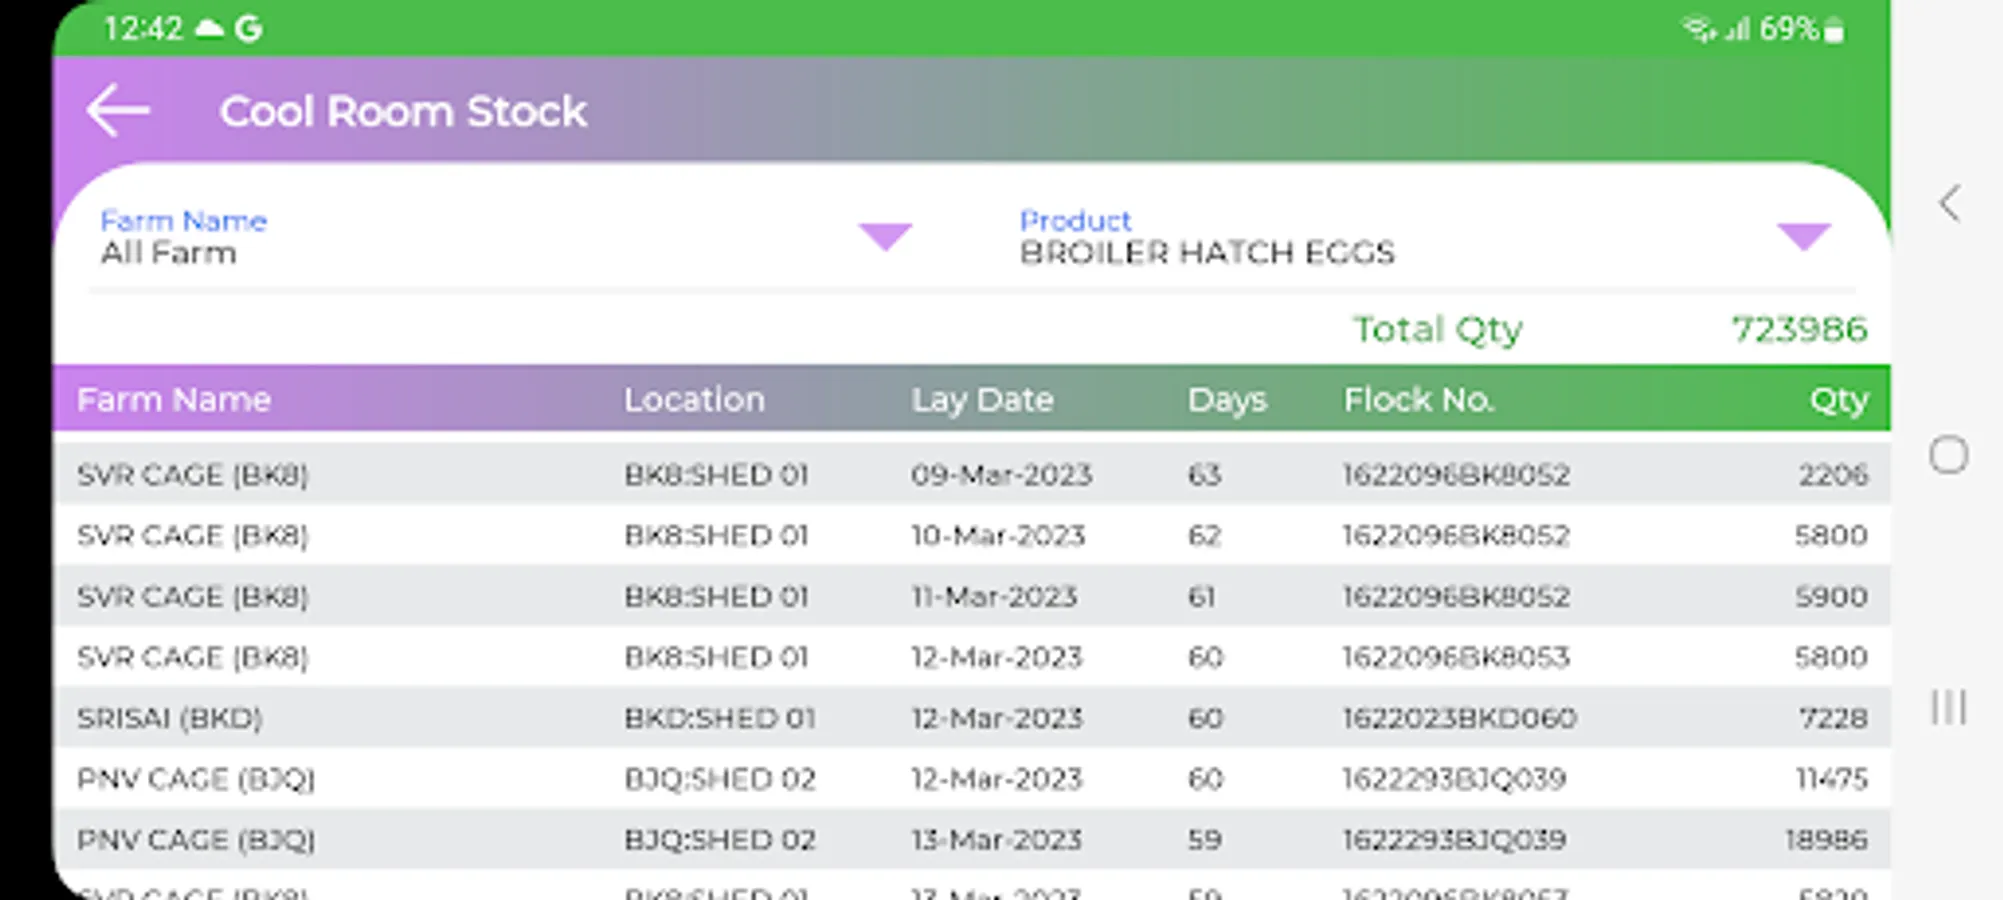Screen dimensions: 2003x900
Task: Tap the battery status icon
Action: (x=1834, y=30)
